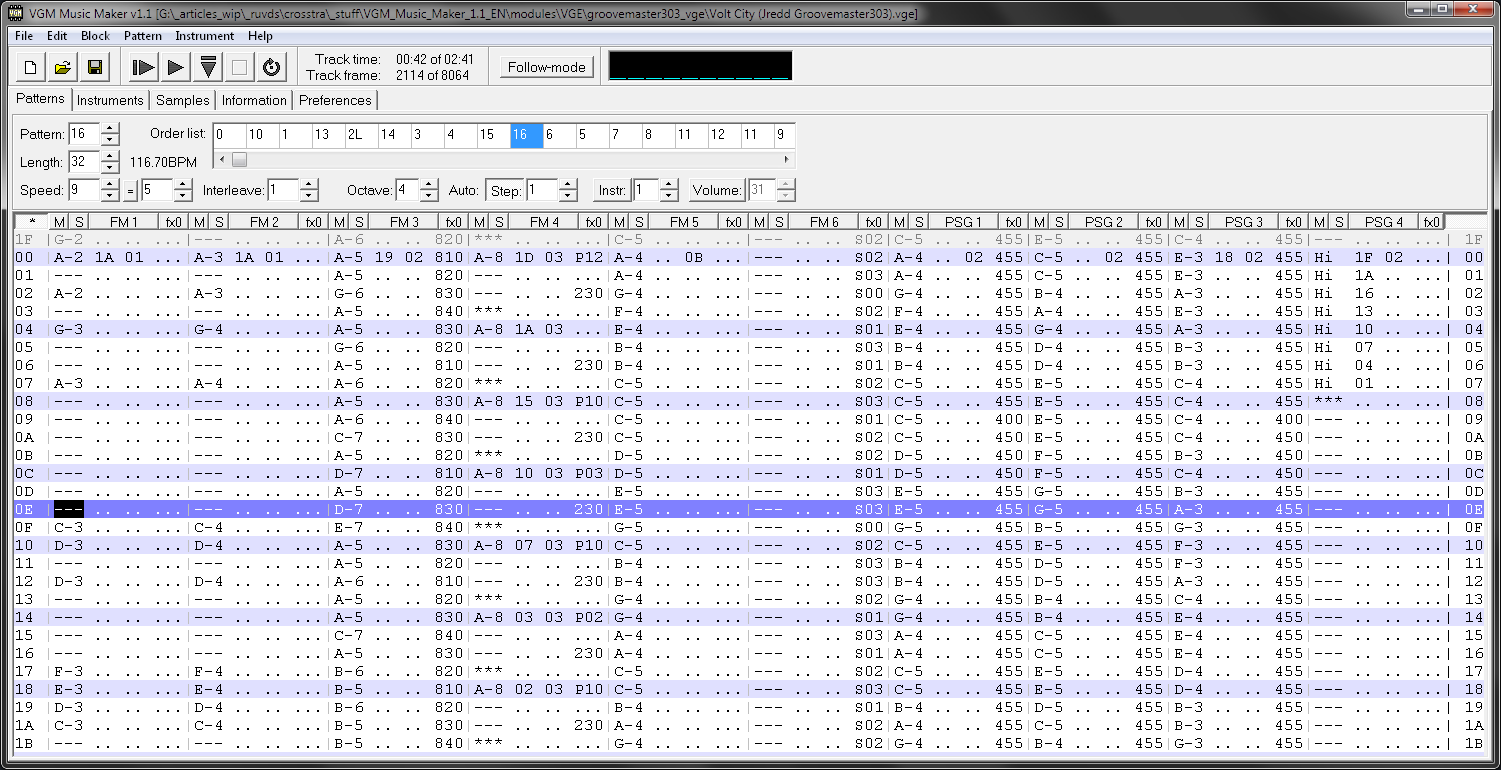
Task: Open the Help menu
Action: [260, 36]
